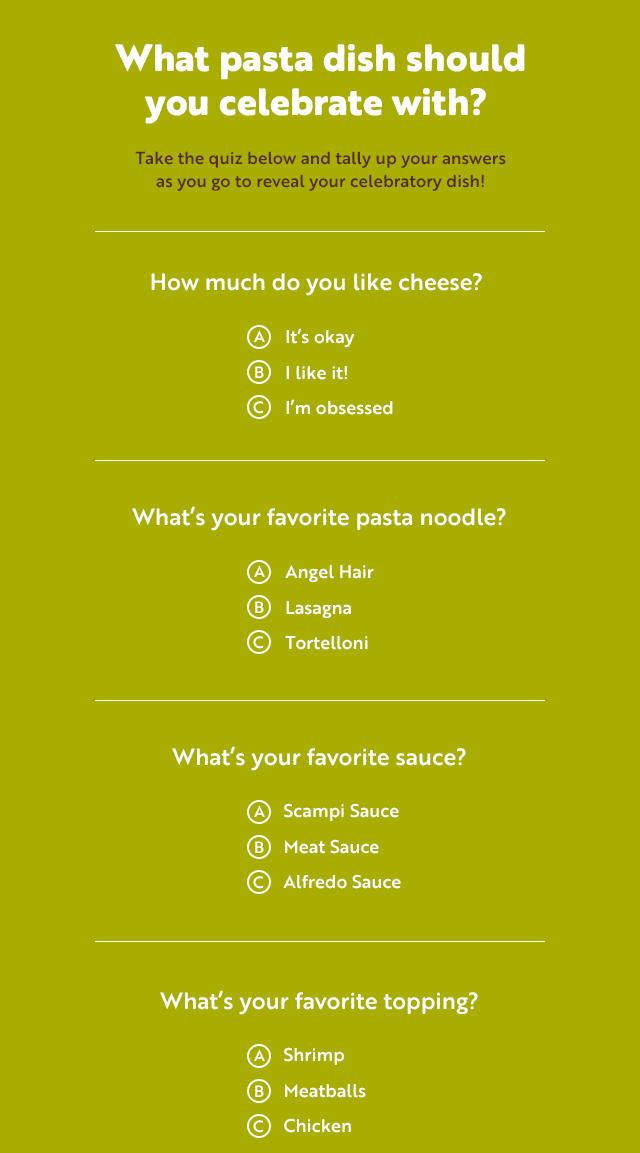This screenshot has width=640, height=1153.
Task: Click circled C option for Chicken
Action: click(259, 1126)
